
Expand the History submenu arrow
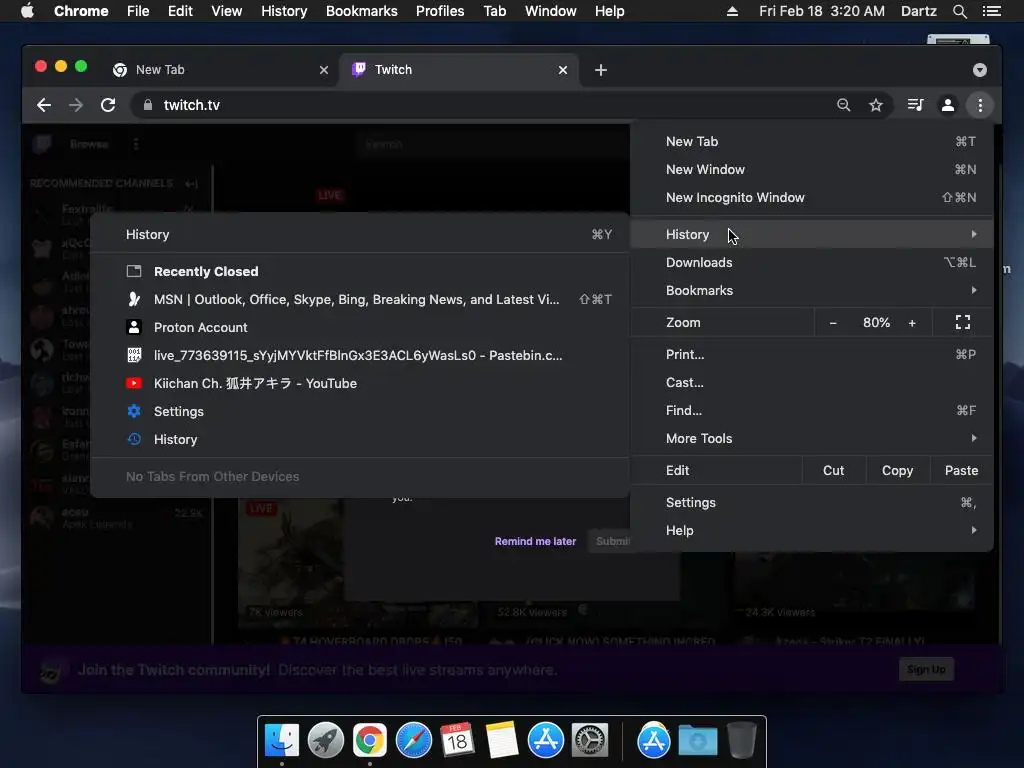(x=974, y=234)
